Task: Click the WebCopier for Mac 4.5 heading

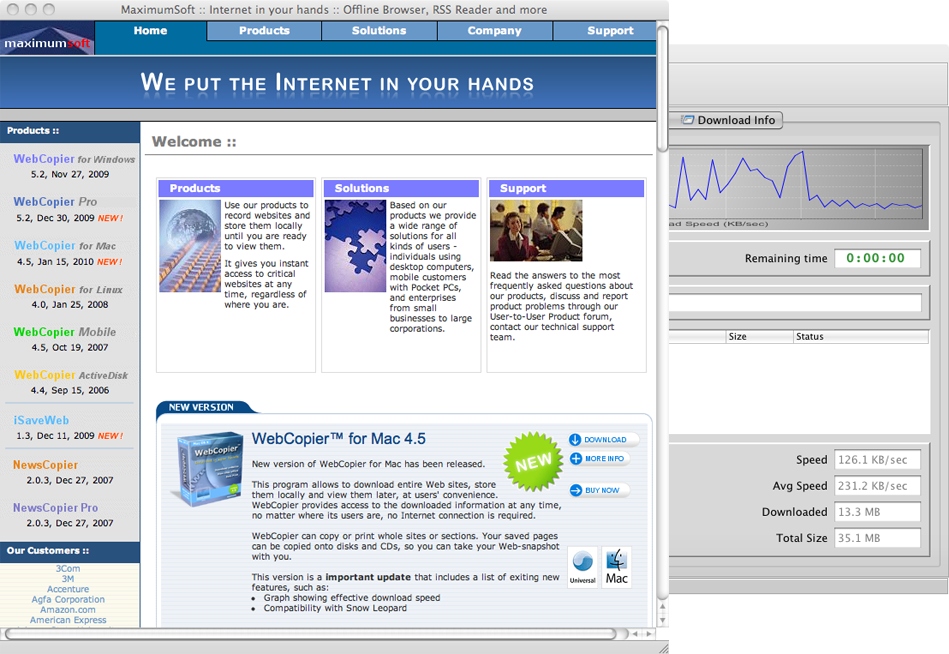Action: click(x=339, y=439)
